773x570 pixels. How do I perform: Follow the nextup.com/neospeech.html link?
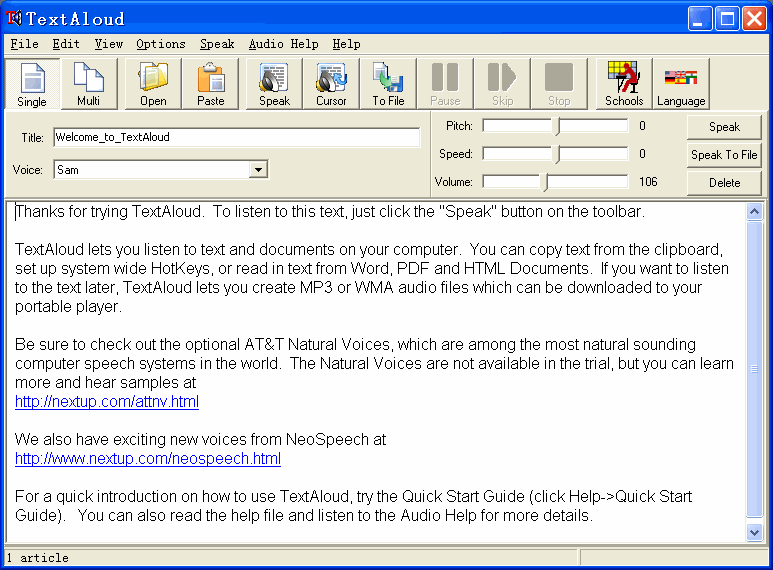tap(148, 459)
